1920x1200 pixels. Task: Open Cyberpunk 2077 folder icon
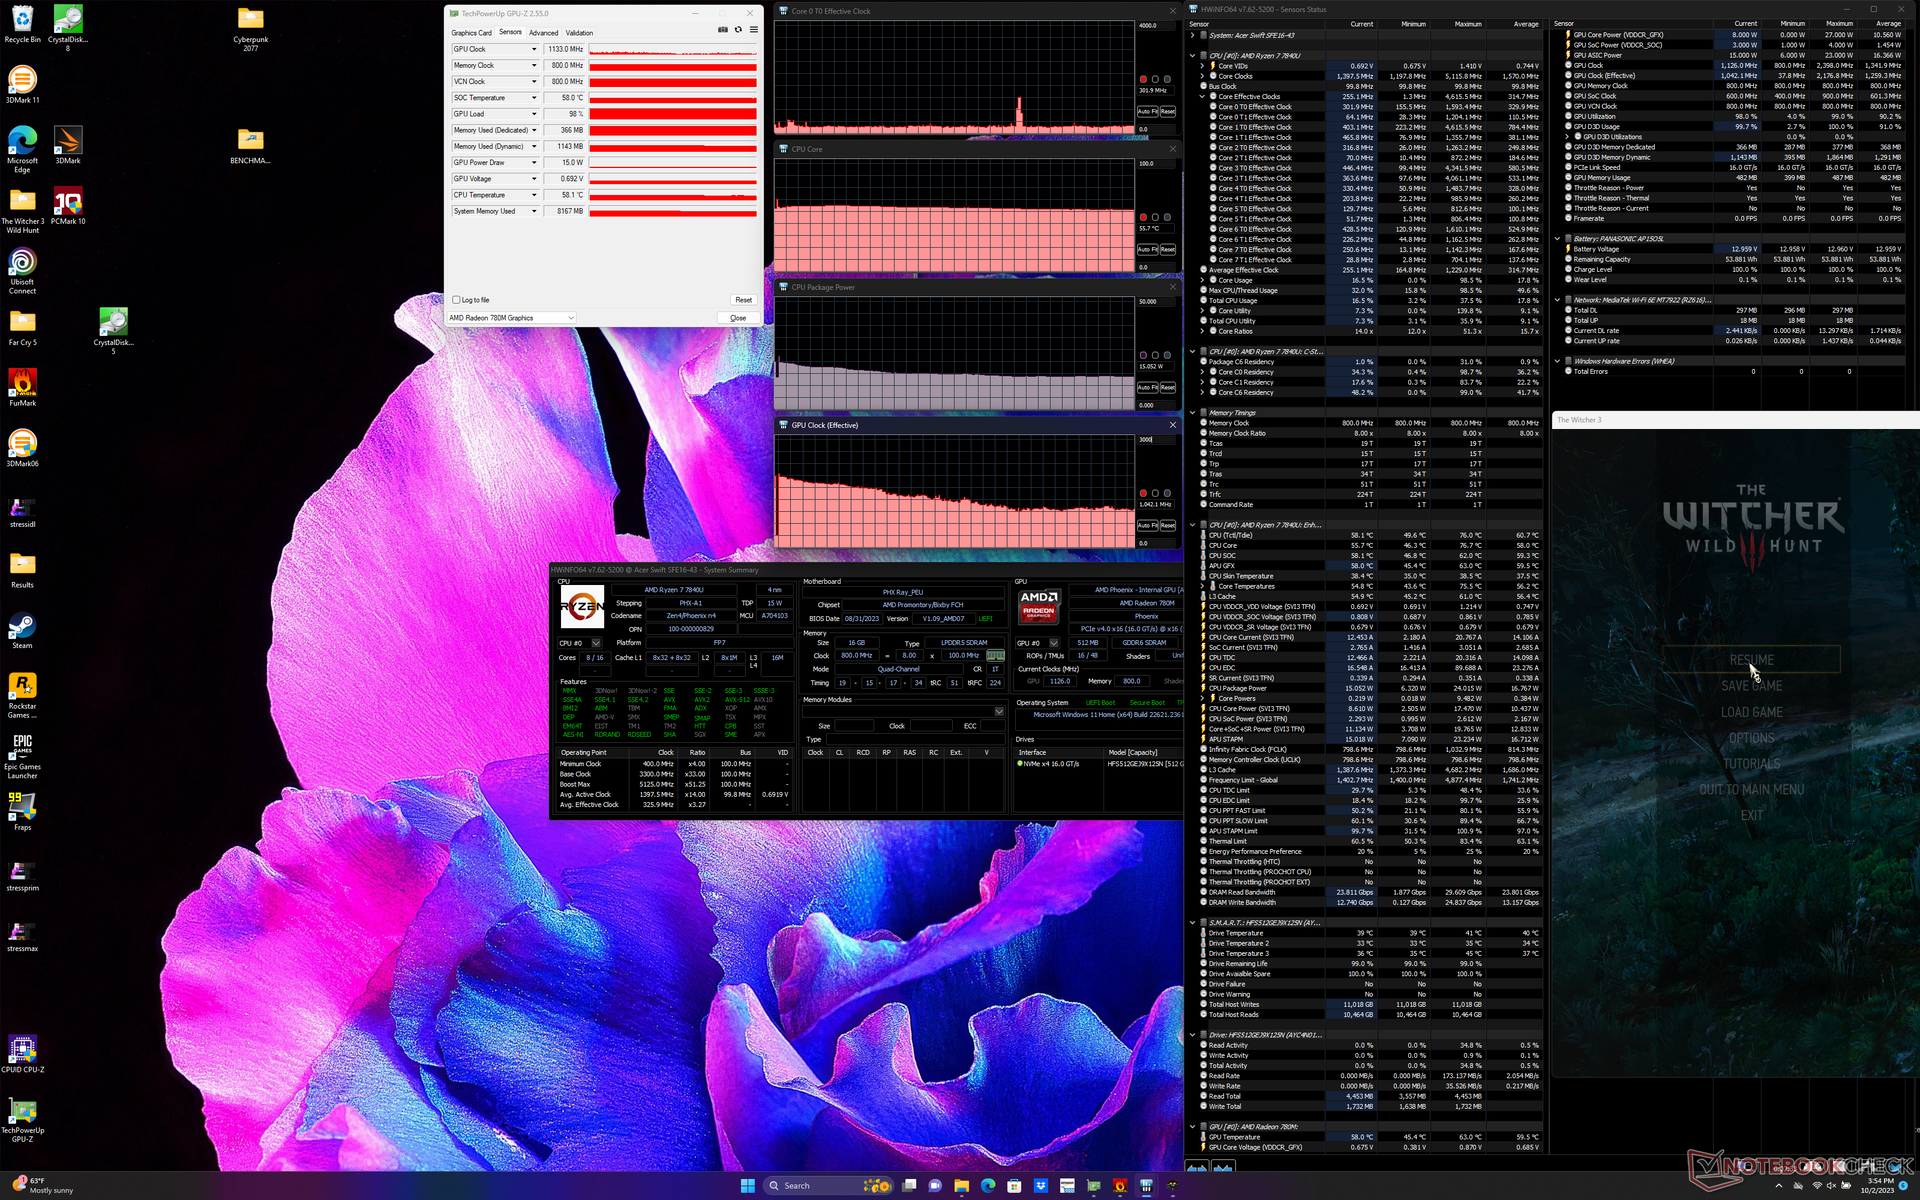[250, 20]
